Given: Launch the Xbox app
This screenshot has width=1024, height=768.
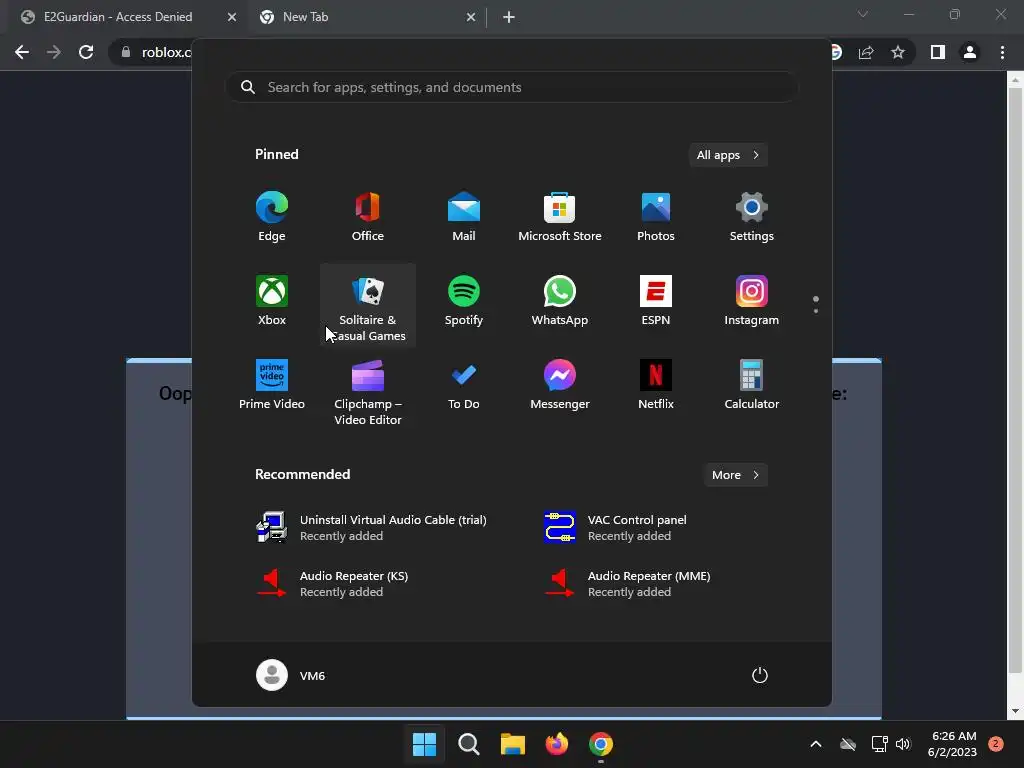Looking at the screenshot, I should [272, 300].
